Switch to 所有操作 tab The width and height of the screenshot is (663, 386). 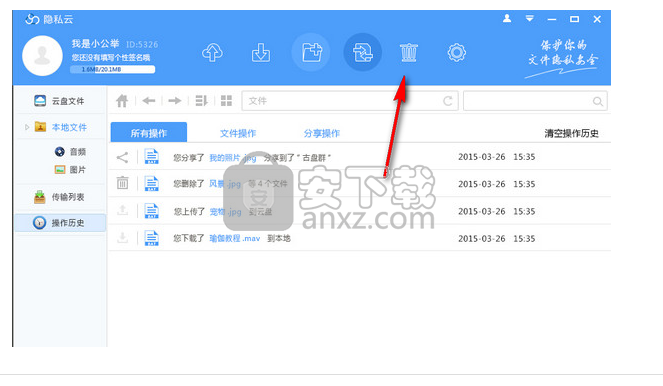(149, 133)
